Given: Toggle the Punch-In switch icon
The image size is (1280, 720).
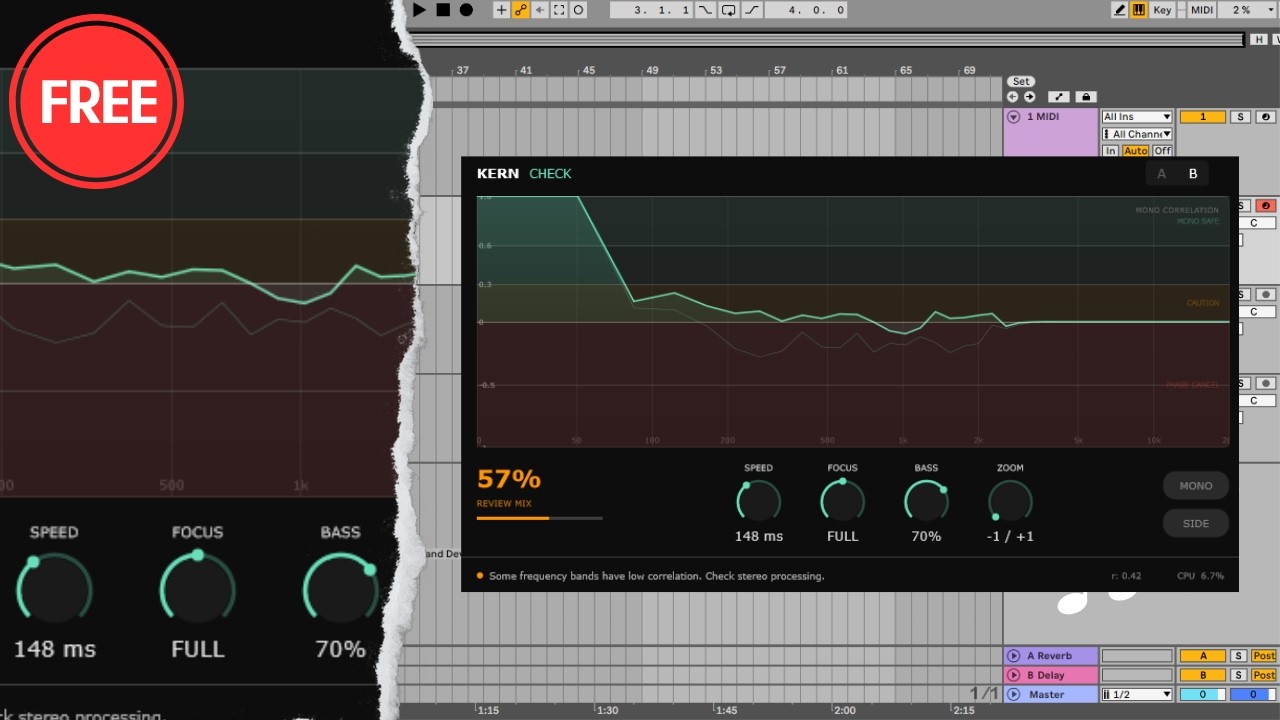Looking at the screenshot, I should coord(706,10).
